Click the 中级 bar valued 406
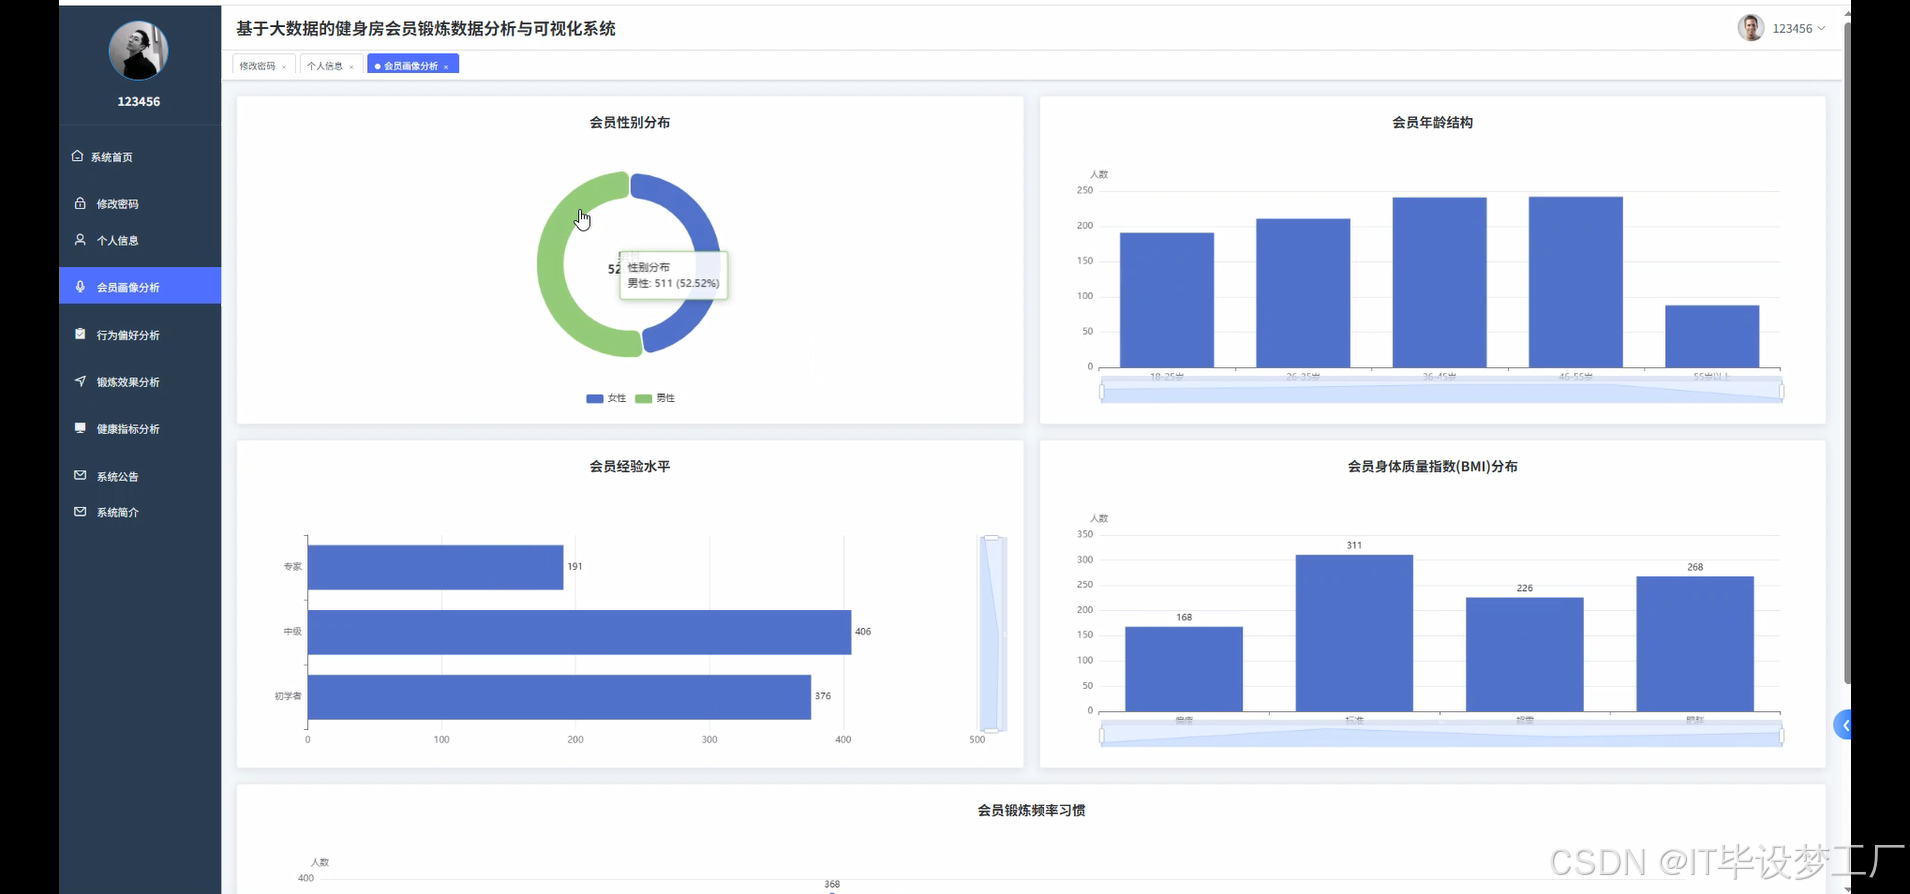1910x894 pixels. [579, 632]
